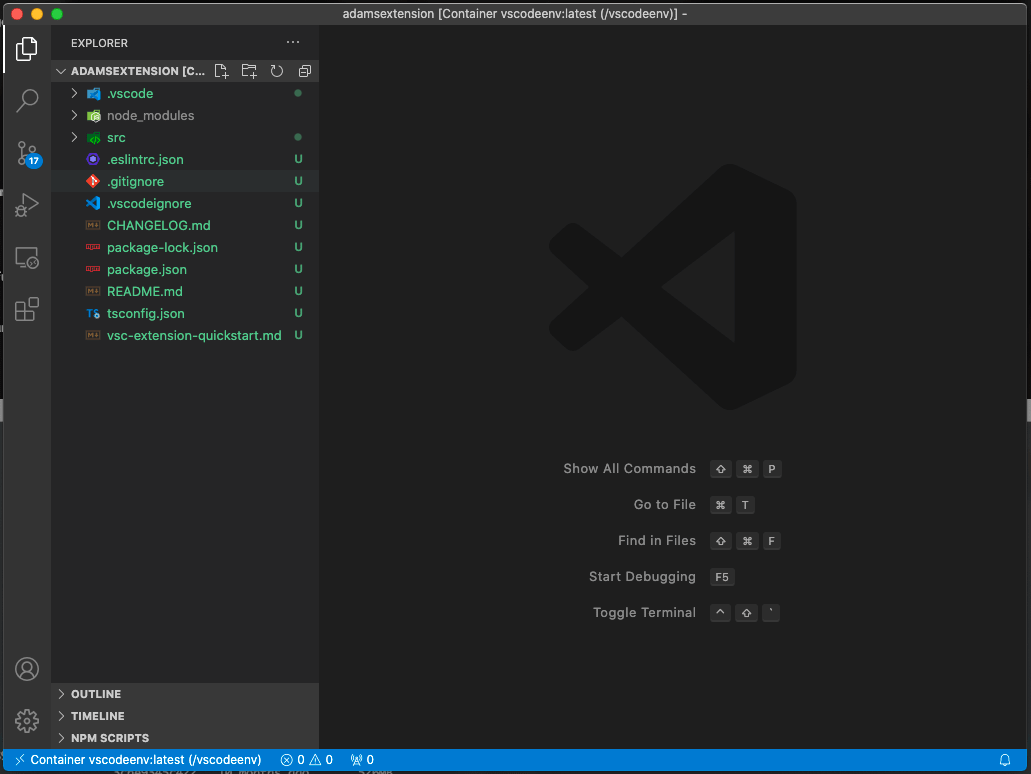Open the Run and Debug view
The height and width of the screenshot is (774, 1031).
(26, 205)
